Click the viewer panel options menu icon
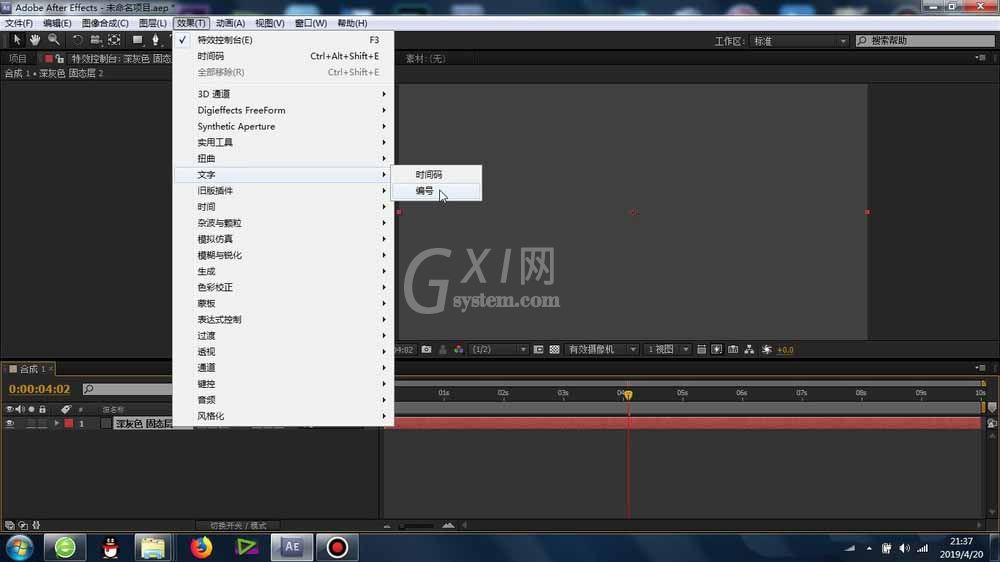 point(981,58)
